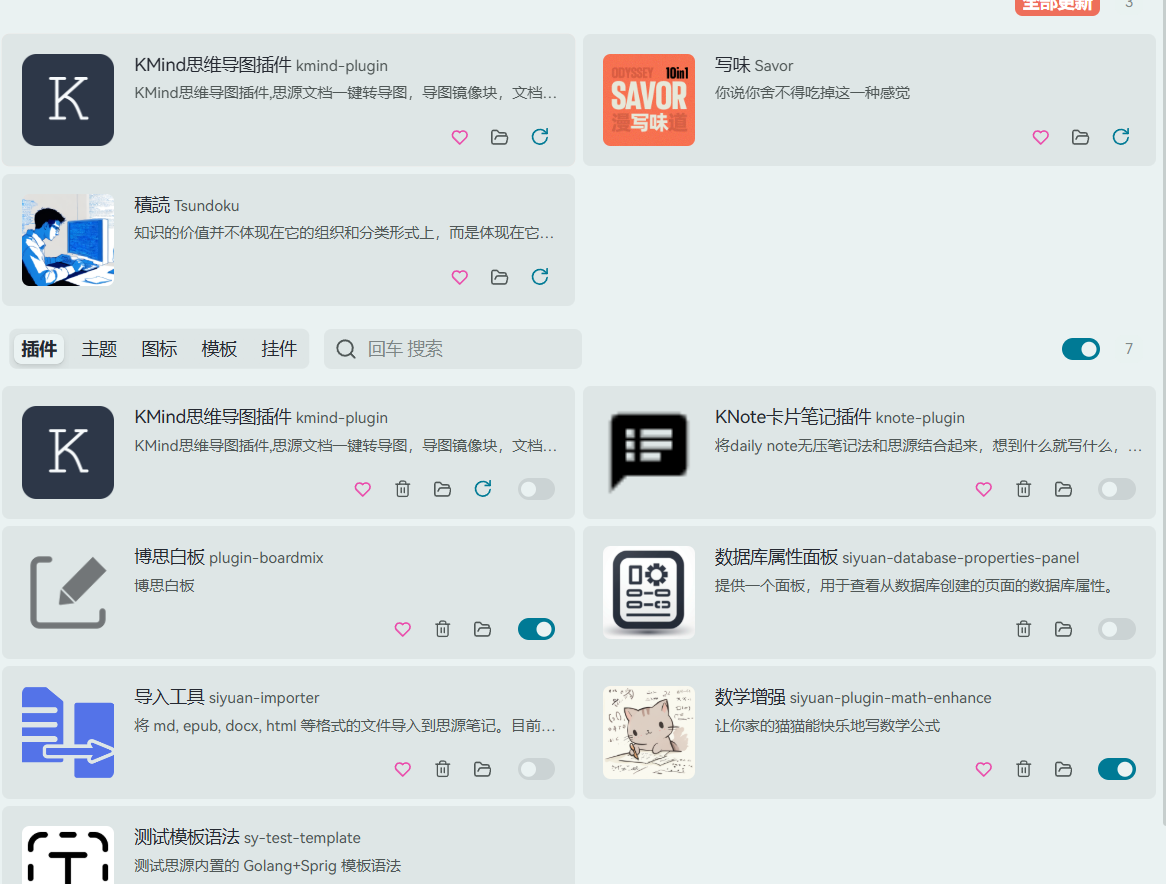Image resolution: width=1166 pixels, height=884 pixels.
Task: Open 博思白板 pencil edit thumbnail
Action: (68, 593)
